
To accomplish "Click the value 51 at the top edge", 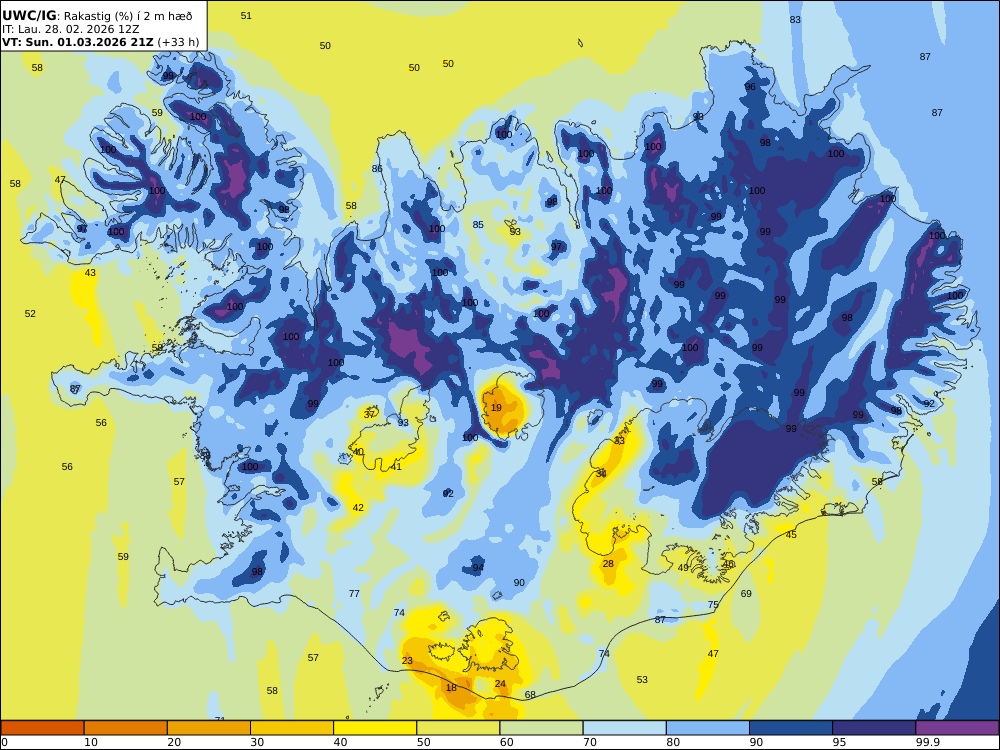I will coord(246,16).
